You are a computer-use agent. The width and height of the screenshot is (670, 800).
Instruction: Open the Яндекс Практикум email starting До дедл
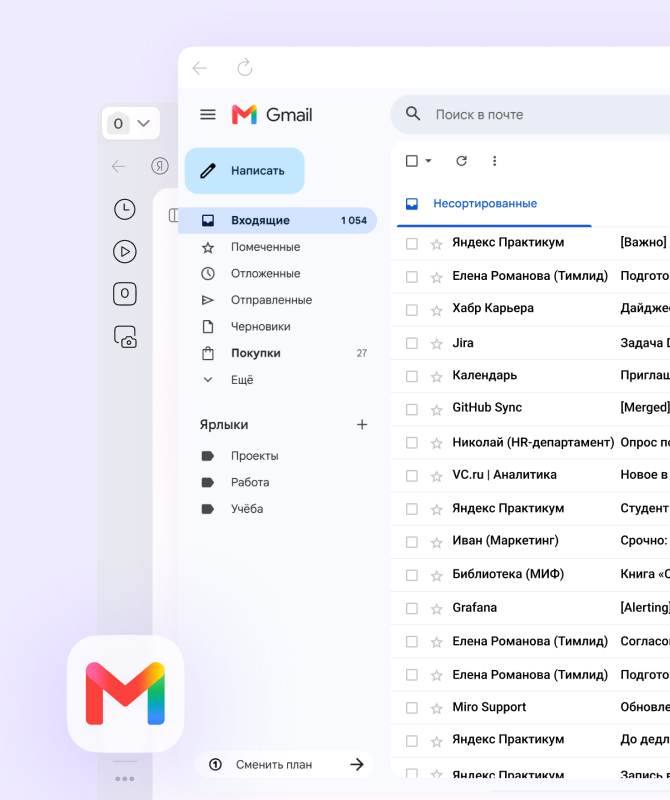click(x=530, y=740)
